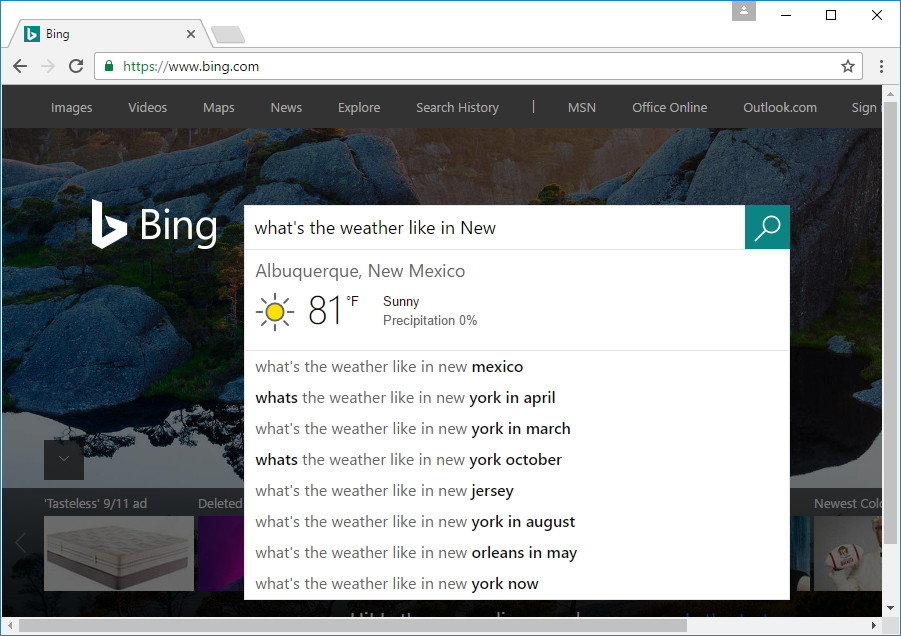Click the Sign in link
Image resolution: width=901 pixels, height=636 pixels.
coord(866,107)
